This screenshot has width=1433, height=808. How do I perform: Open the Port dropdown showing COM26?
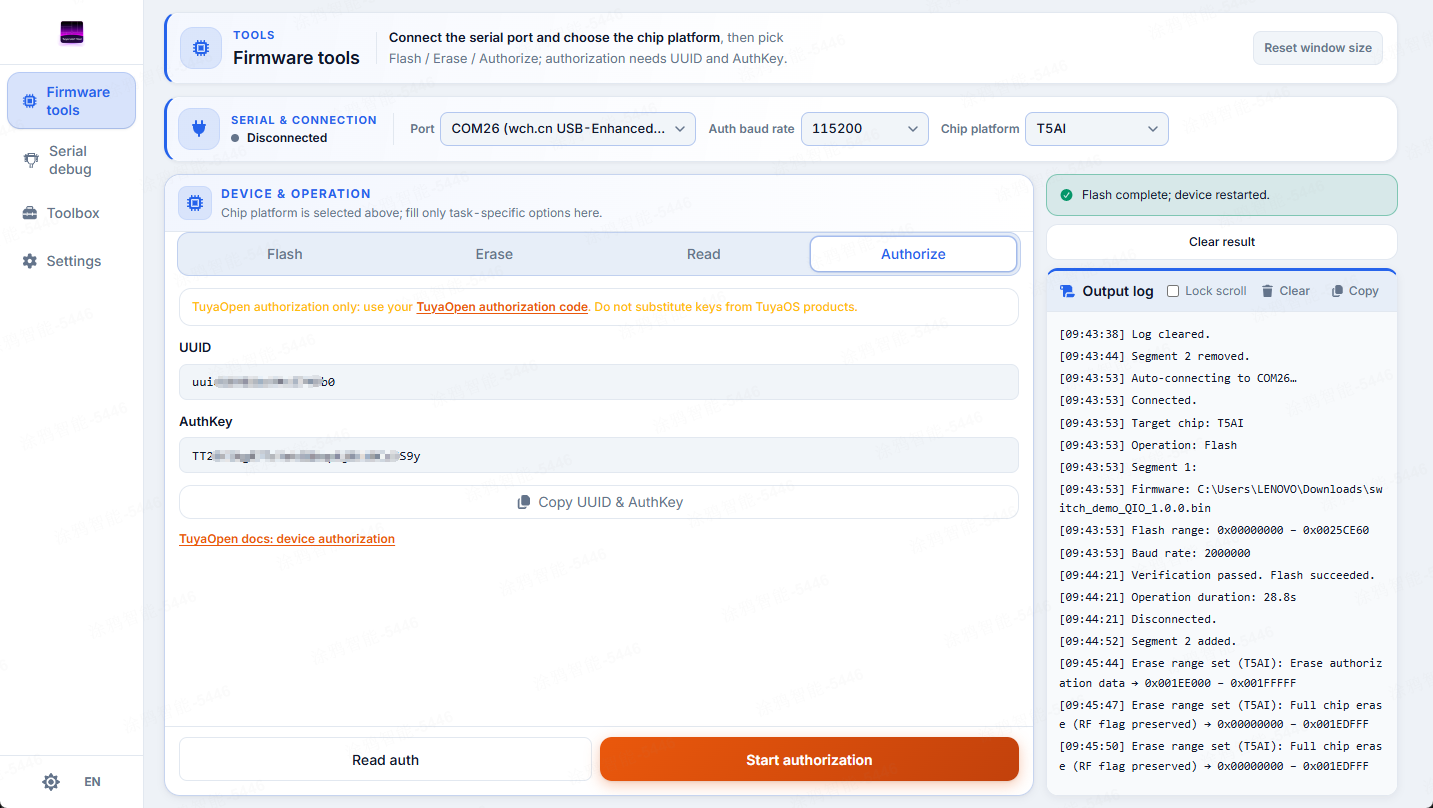click(x=568, y=129)
